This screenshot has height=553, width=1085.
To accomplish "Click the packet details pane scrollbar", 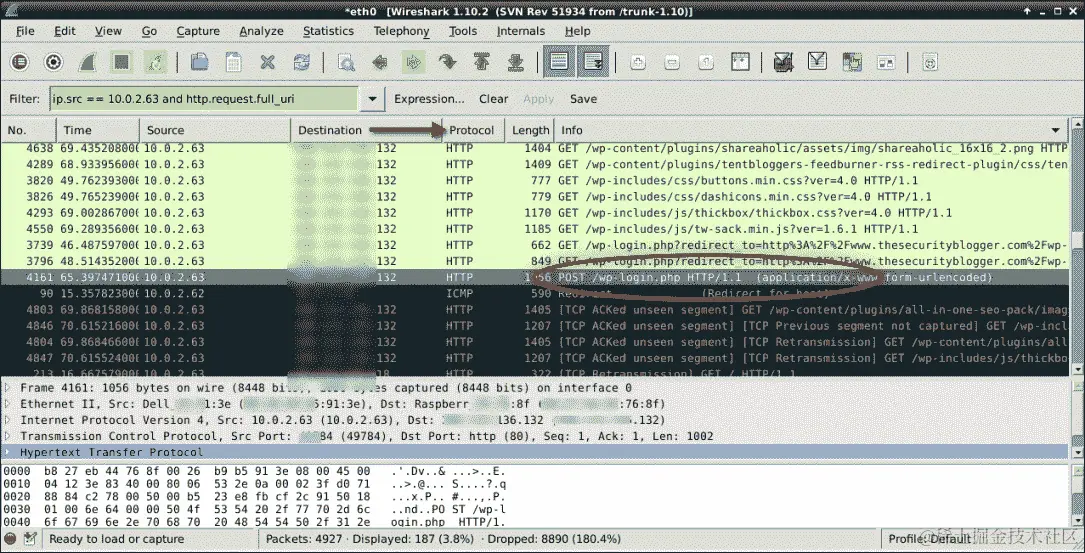I will (x=1077, y=420).
